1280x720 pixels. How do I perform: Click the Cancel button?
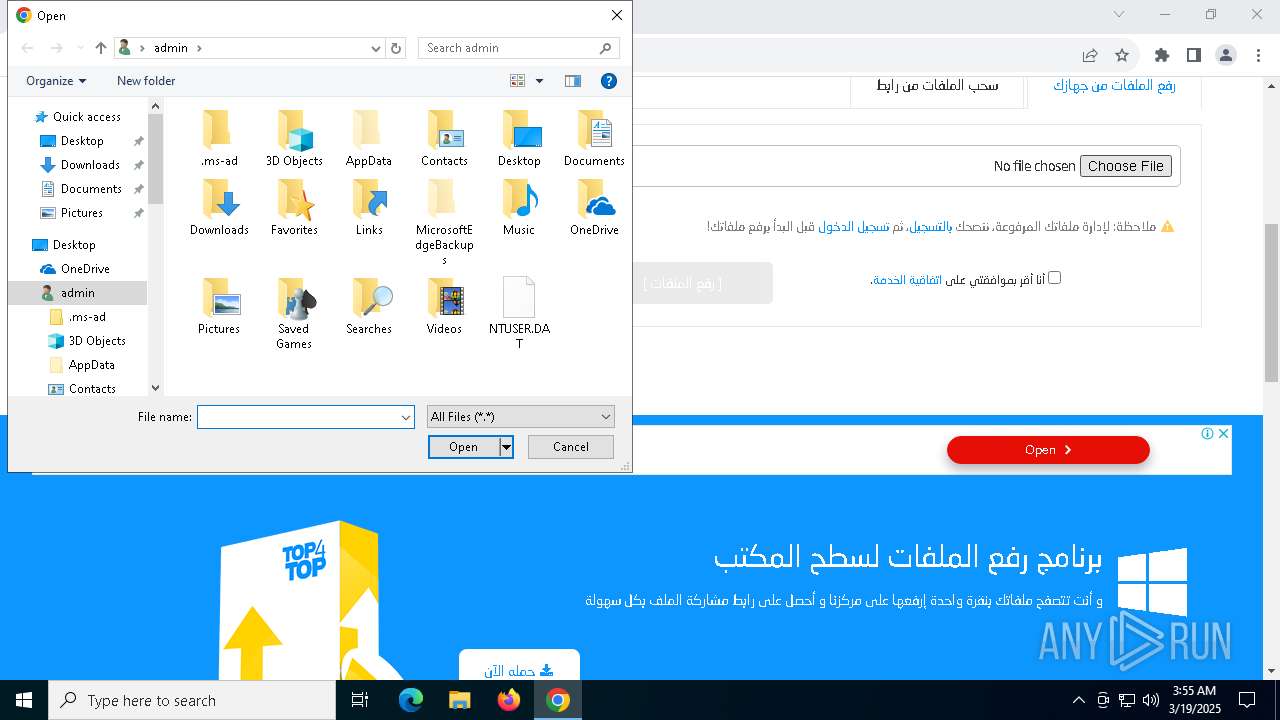click(x=571, y=447)
